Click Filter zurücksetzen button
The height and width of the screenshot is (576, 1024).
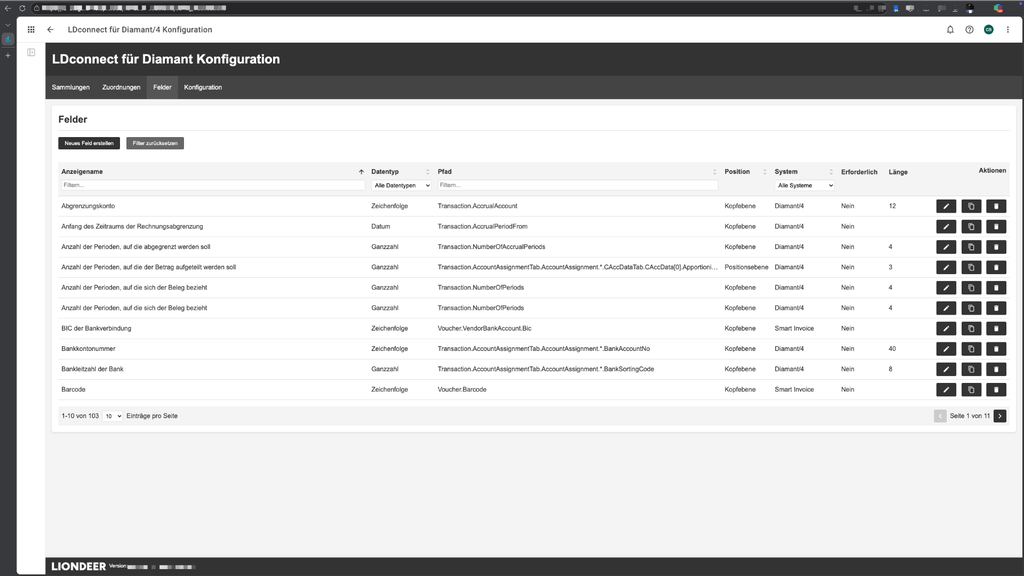tap(155, 143)
